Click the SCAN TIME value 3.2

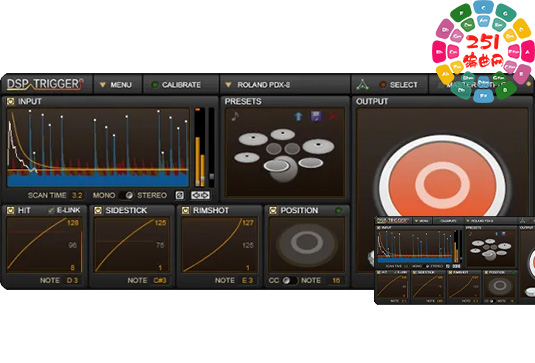[x=77, y=195]
